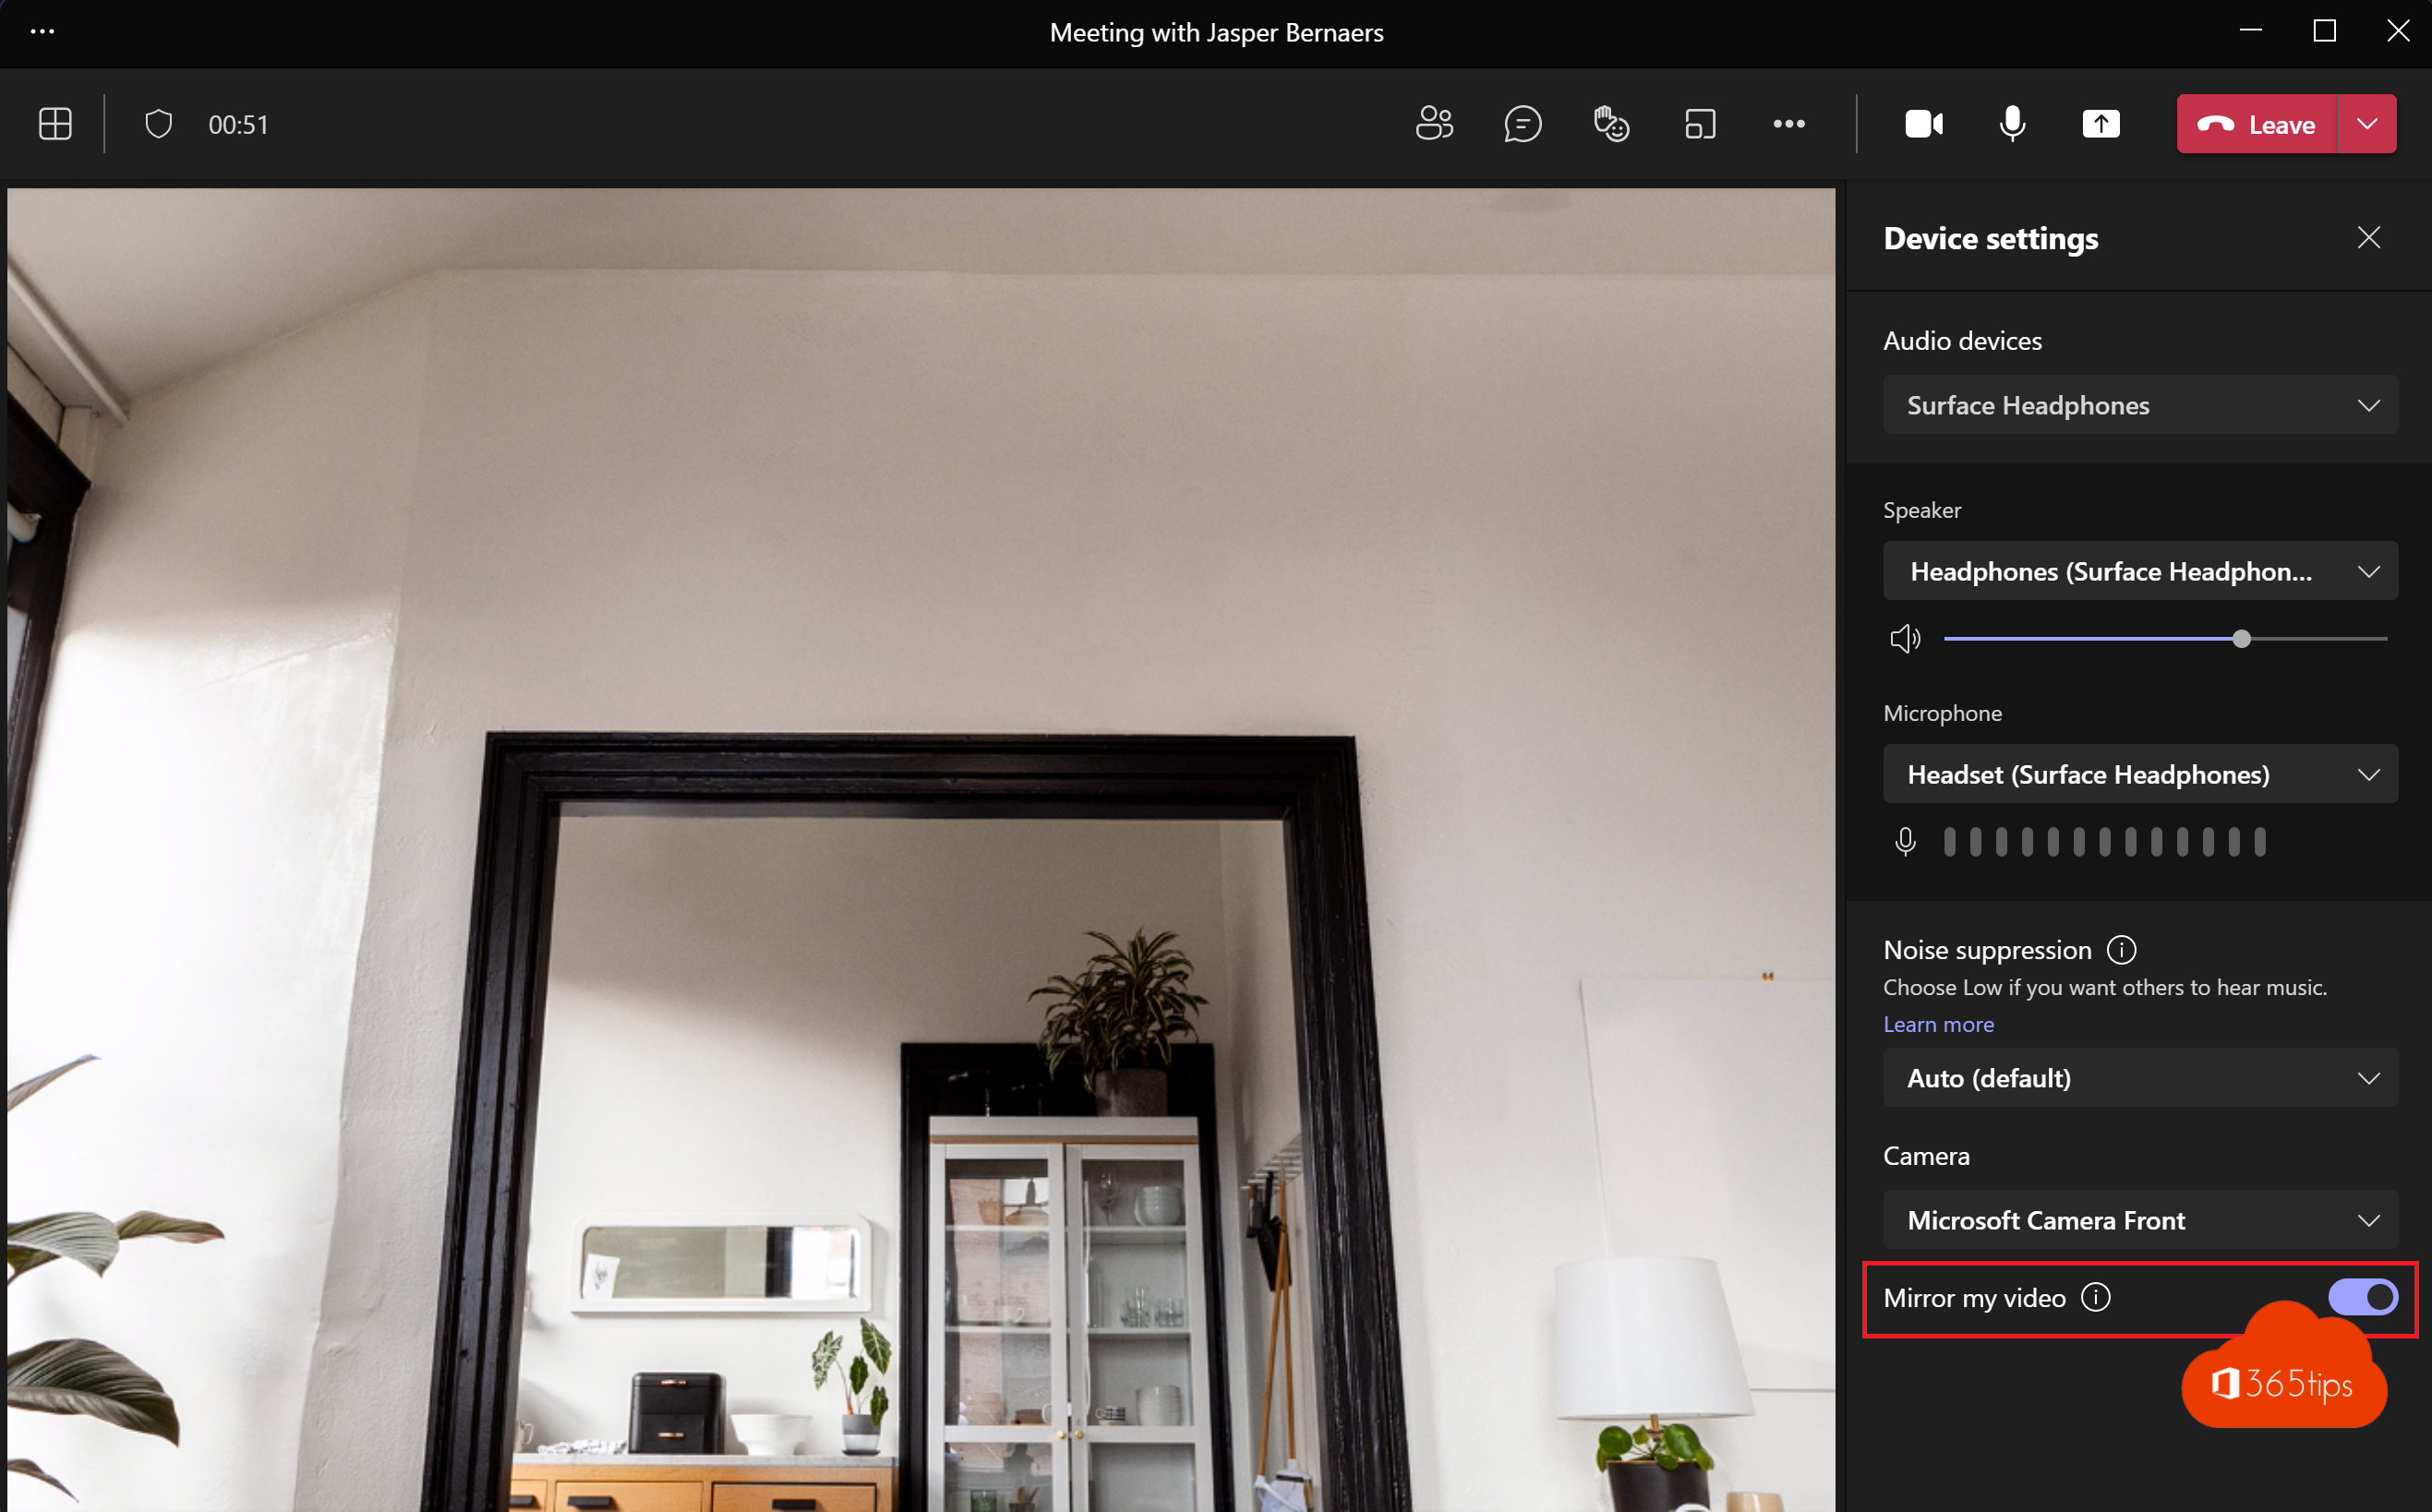
Task: Click Learn more noise suppression link
Action: (x=1939, y=1025)
